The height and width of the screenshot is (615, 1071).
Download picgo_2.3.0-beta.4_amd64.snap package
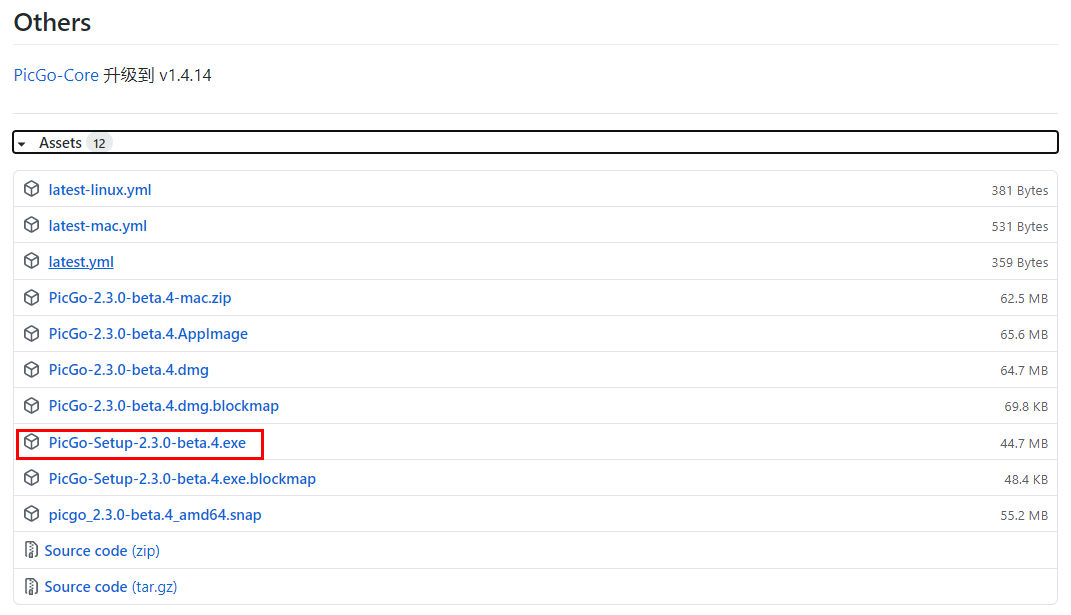[x=155, y=515]
